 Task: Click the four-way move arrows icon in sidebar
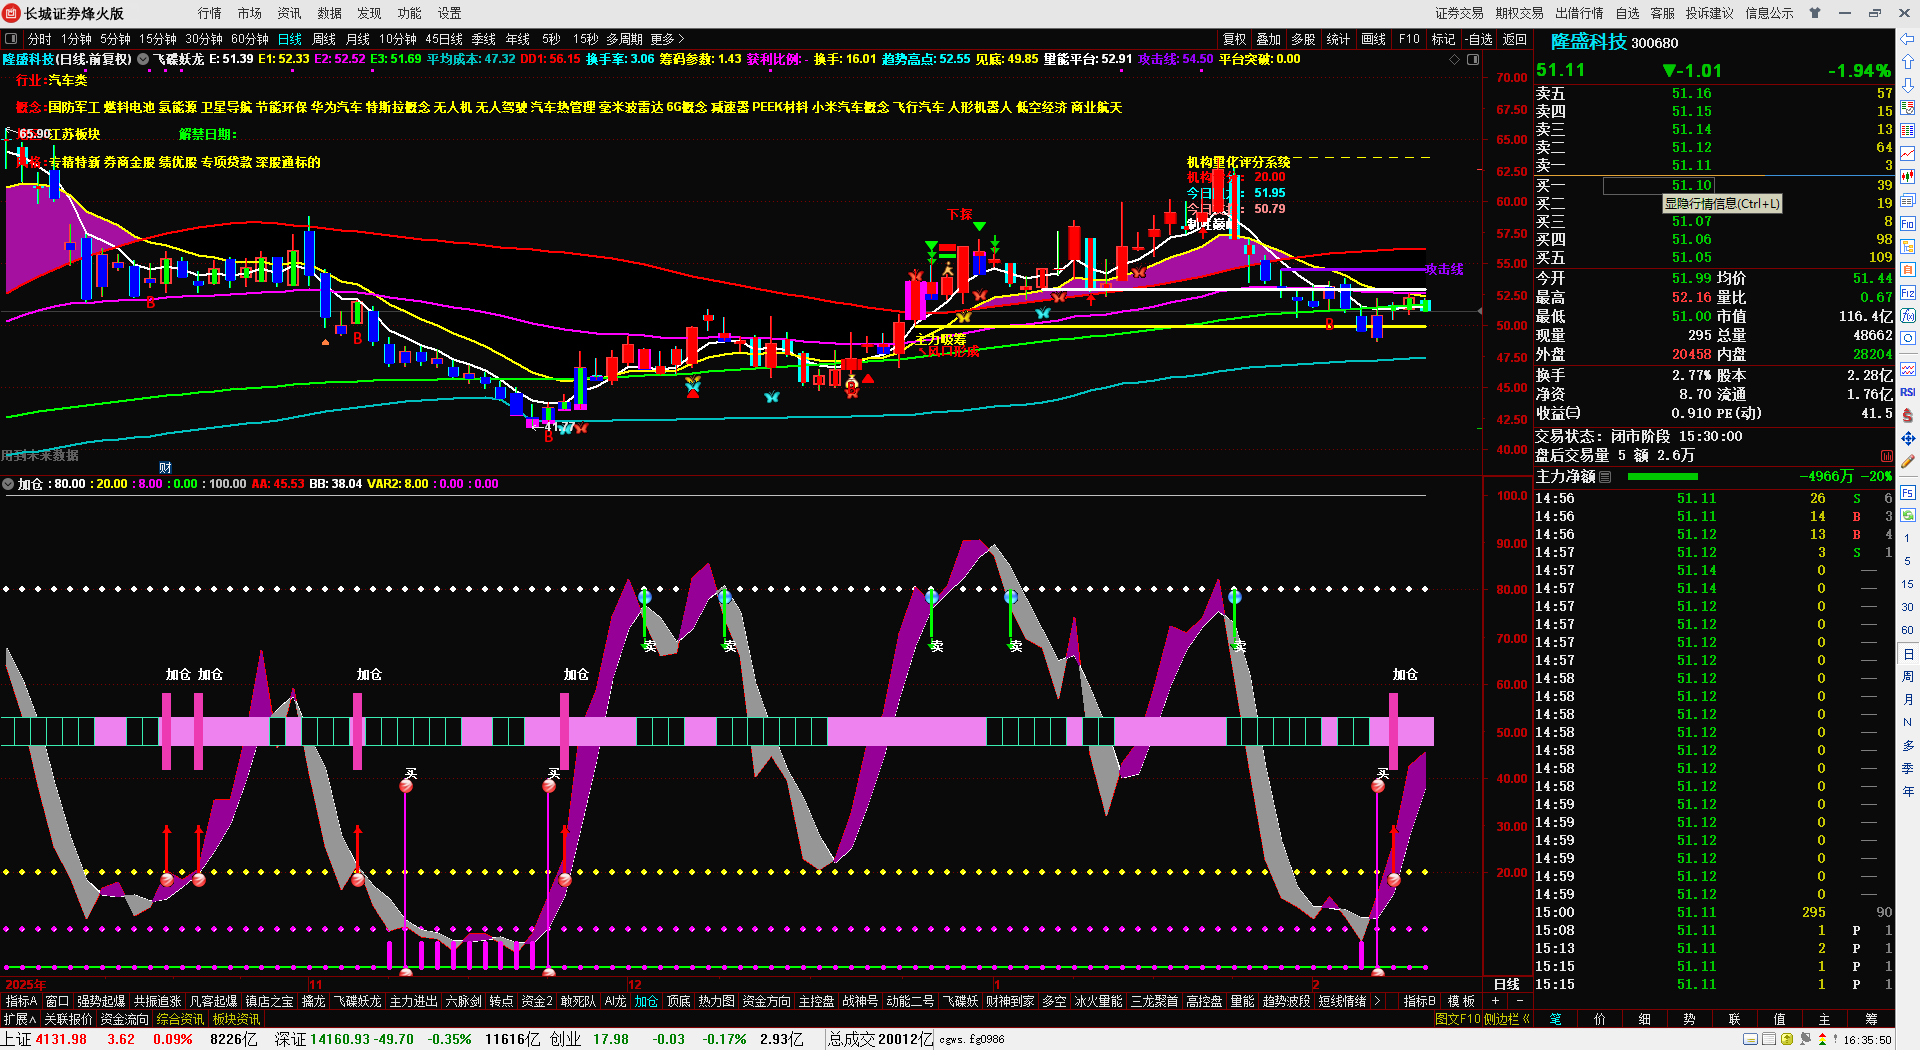coord(1908,439)
